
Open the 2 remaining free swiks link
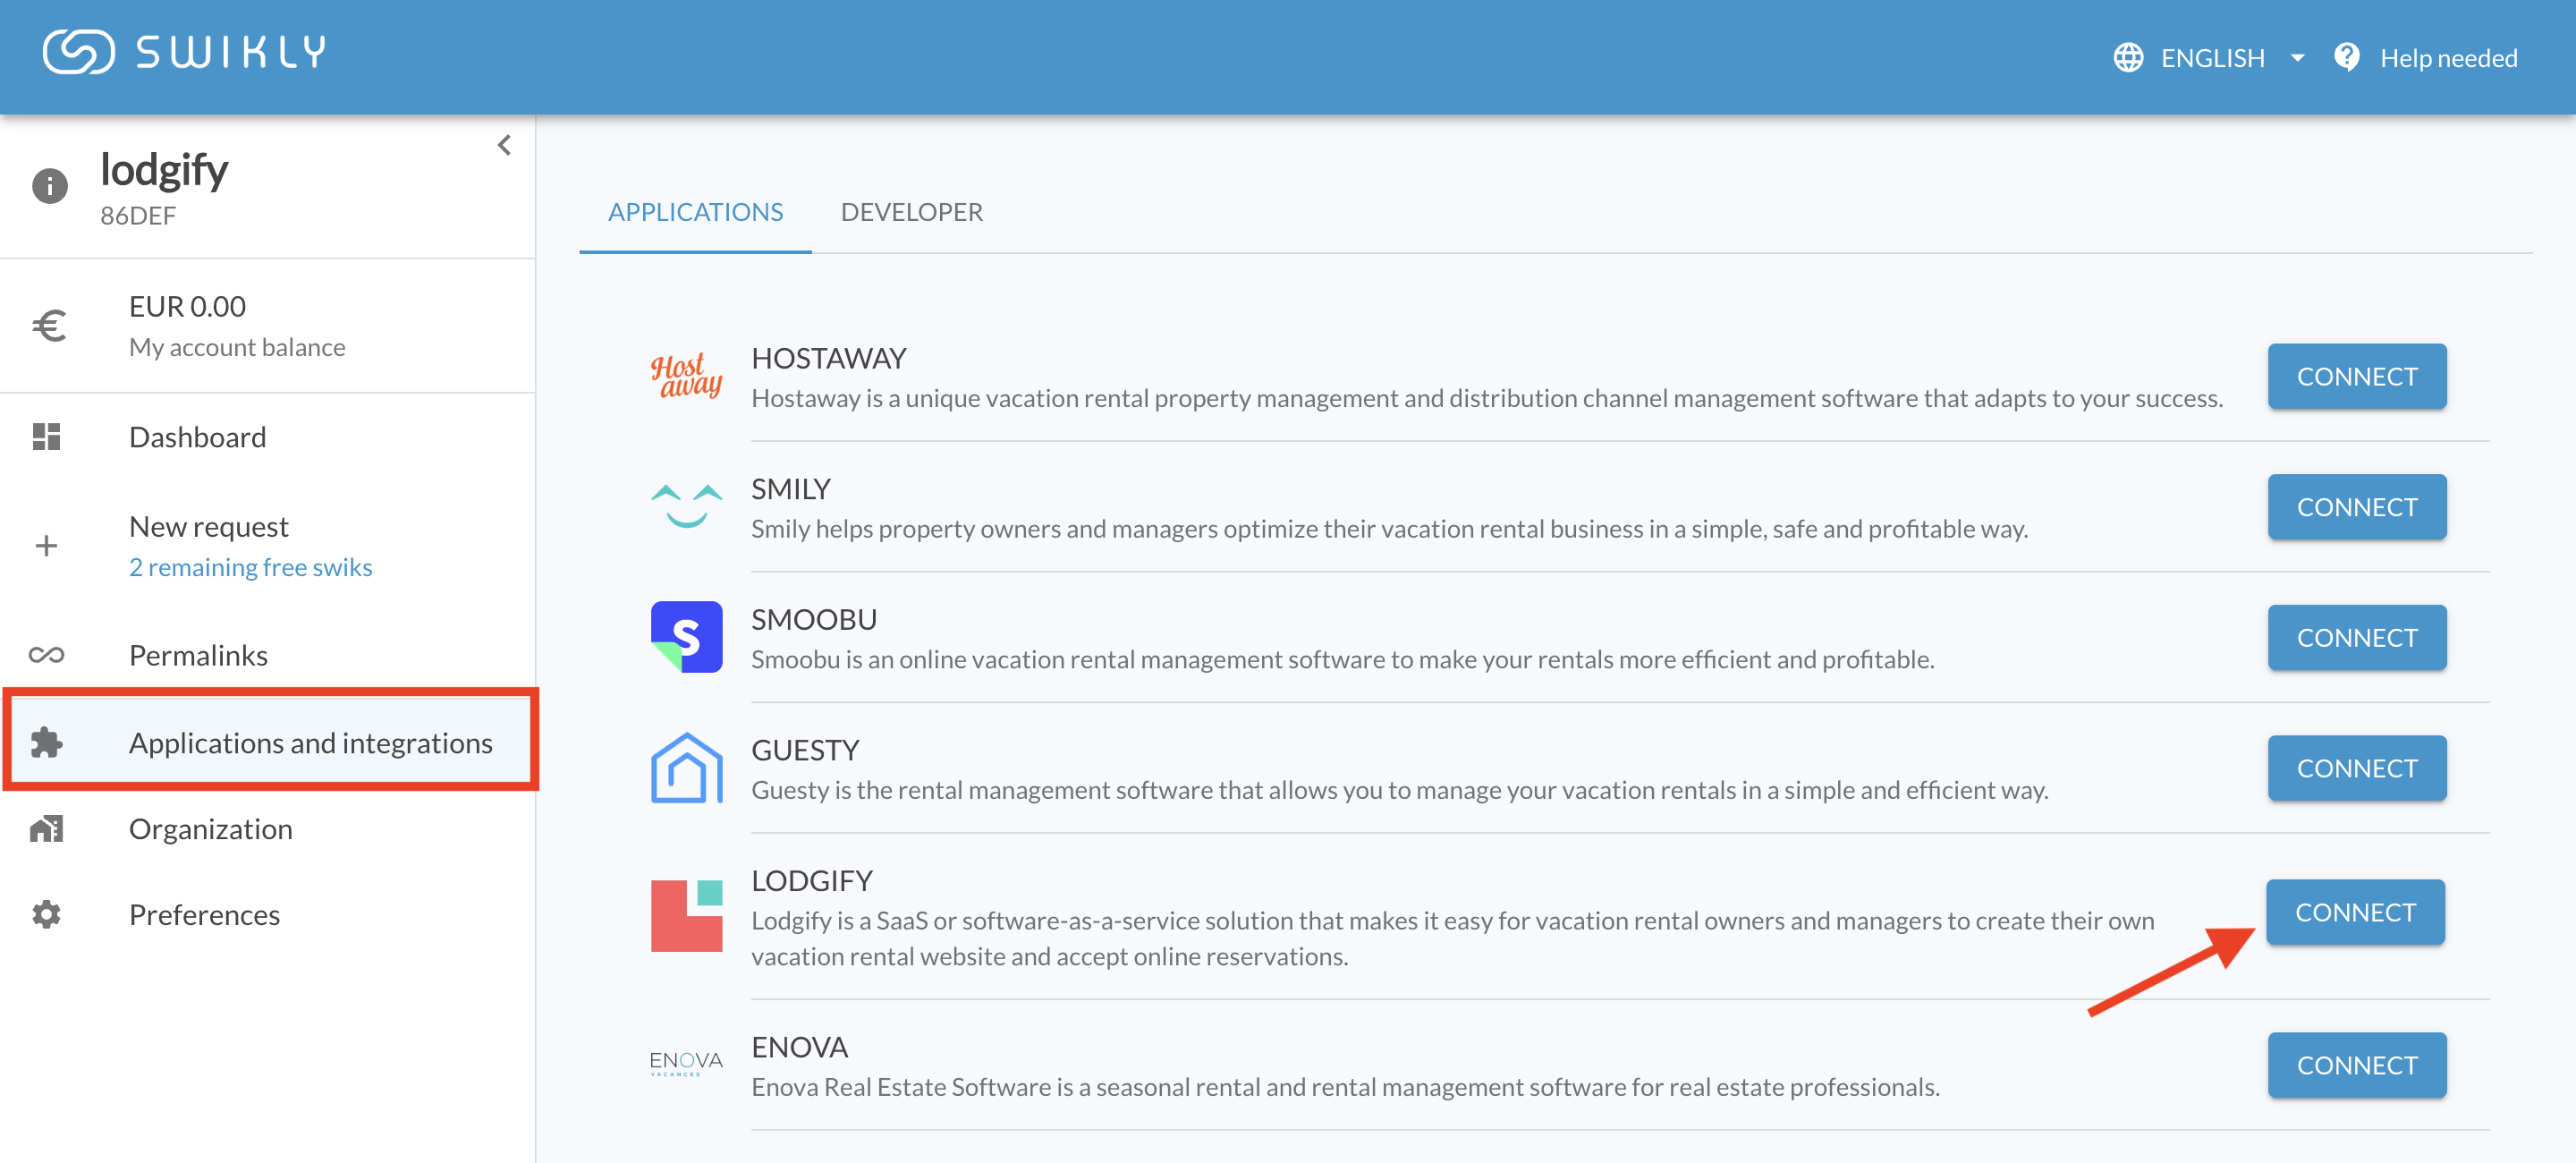[250, 566]
